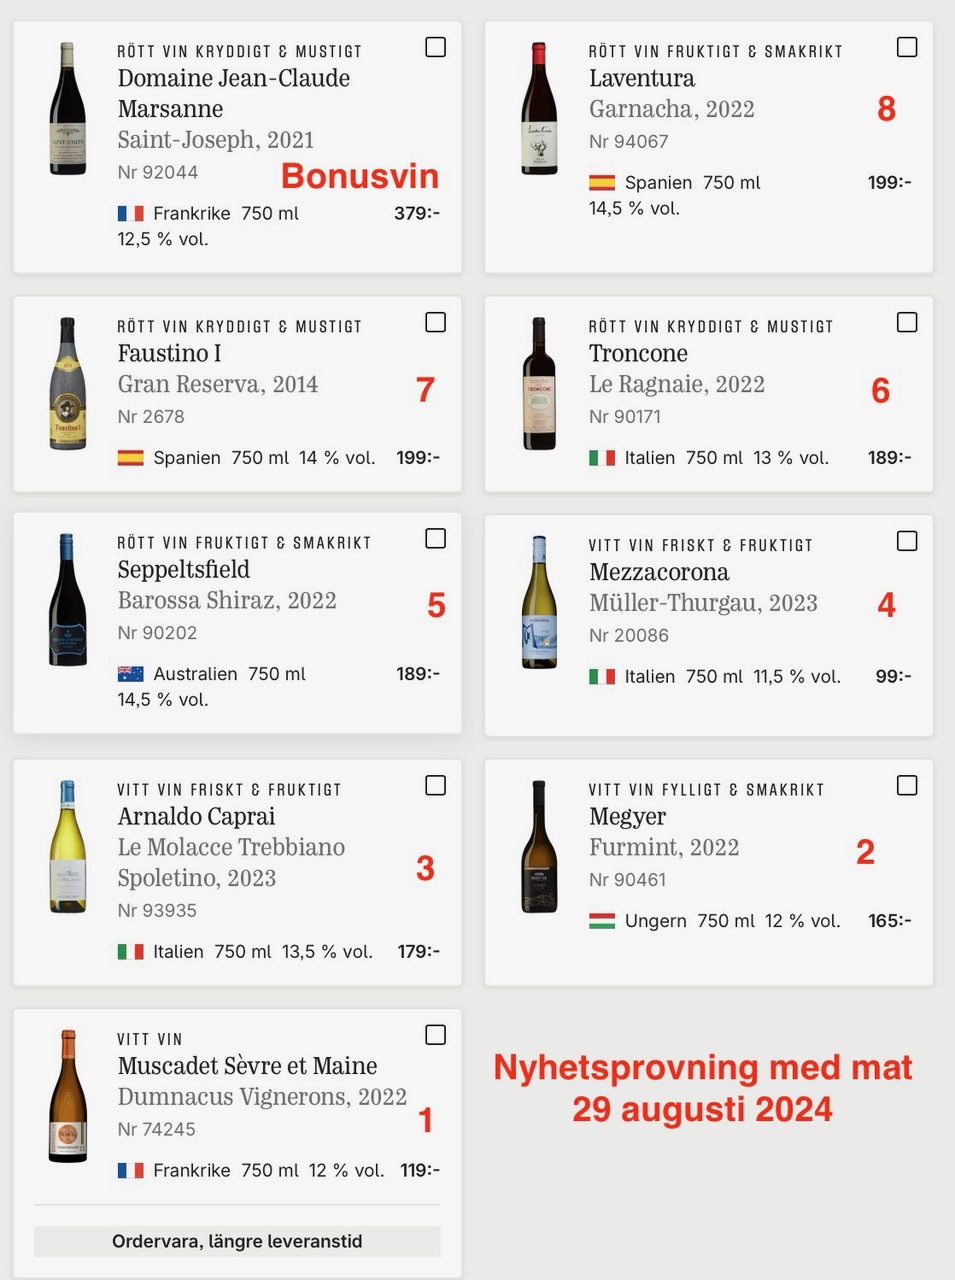Click the Hungarian flag next to Ungern
The height and width of the screenshot is (1280, 955).
point(602,921)
